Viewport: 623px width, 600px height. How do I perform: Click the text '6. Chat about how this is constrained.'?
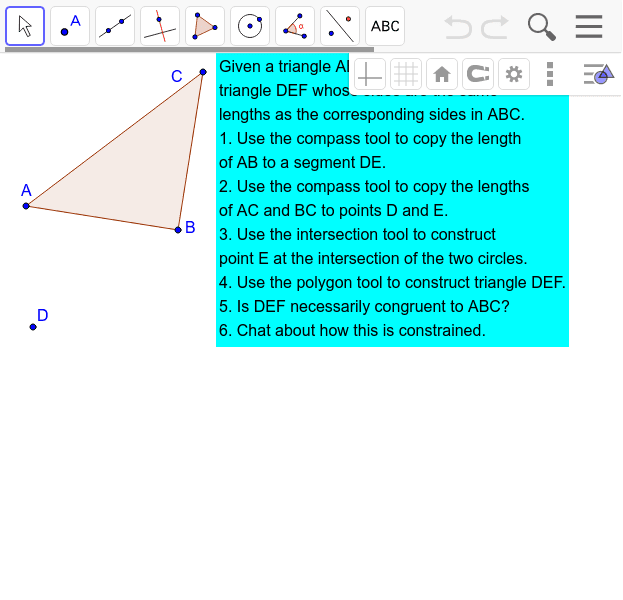[352, 330]
